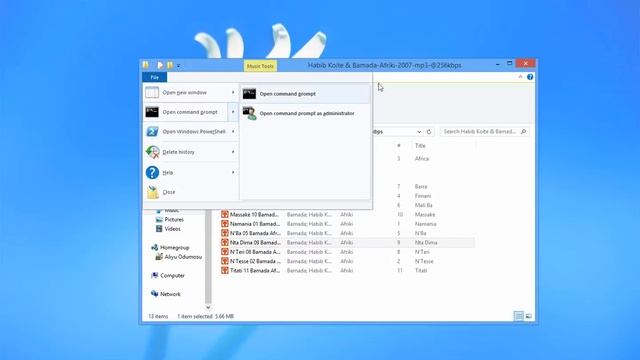The width and height of the screenshot is (640, 360).
Task: Click the new window icon in menu
Action: pyautogui.click(x=152, y=93)
